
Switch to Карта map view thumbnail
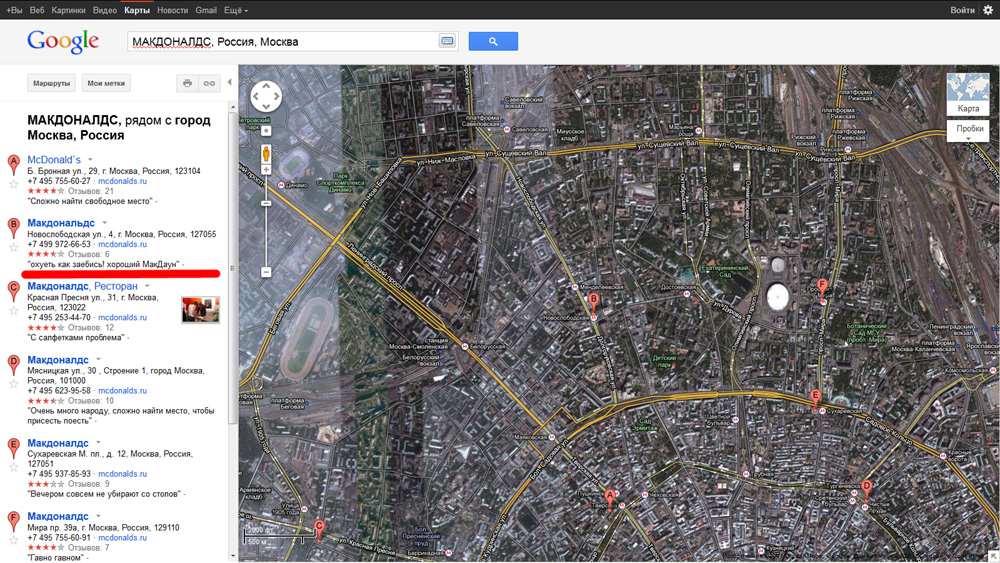pyautogui.click(x=967, y=94)
